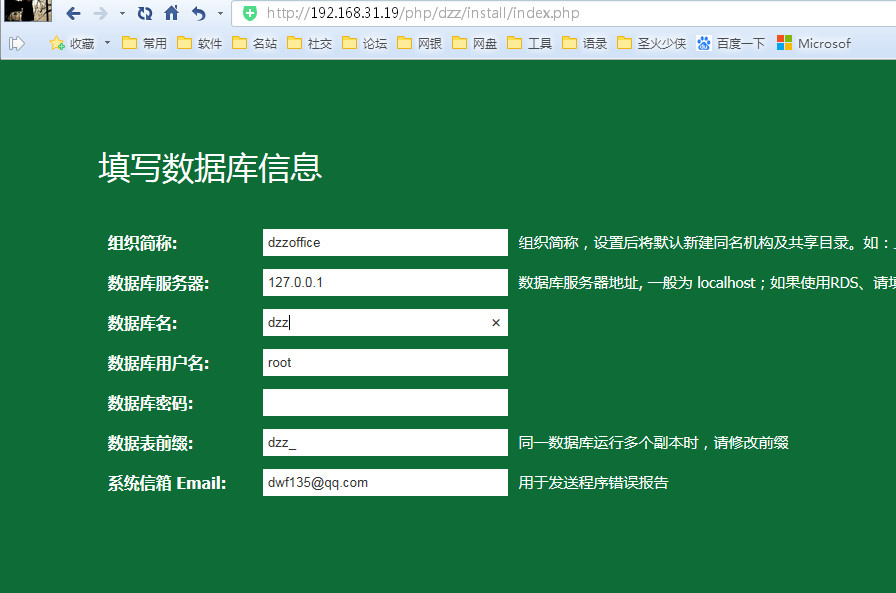Image resolution: width=896 pixels, height=593 pixels.
Task: Click the browser forward arrow
Action: coord(100,14)
